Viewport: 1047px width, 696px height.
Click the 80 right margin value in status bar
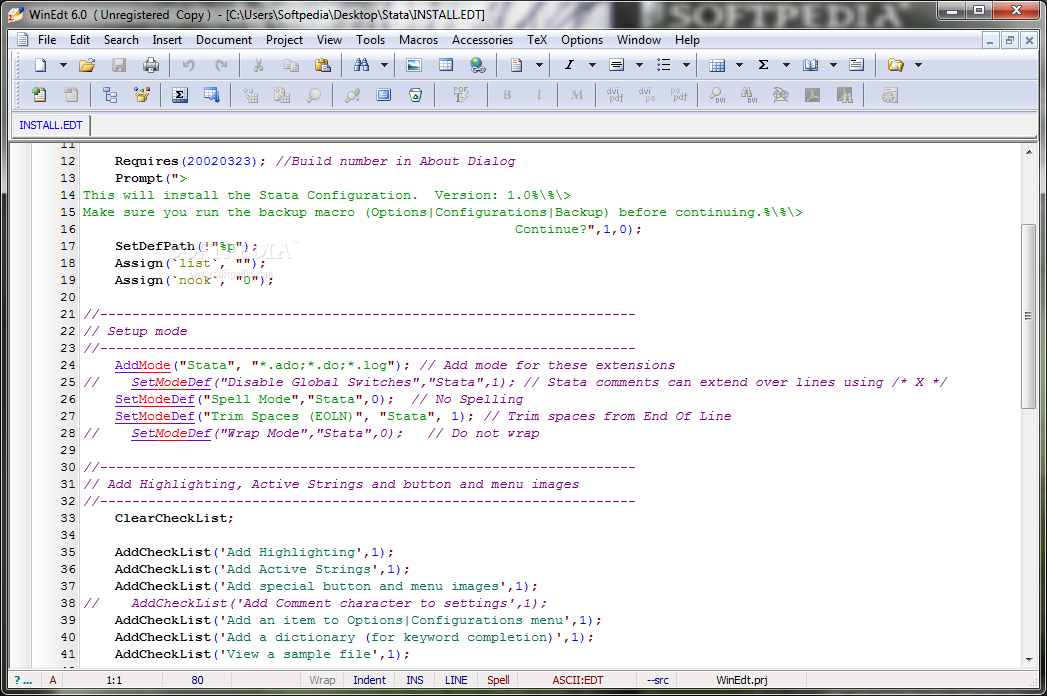click(x=197, y=680)
